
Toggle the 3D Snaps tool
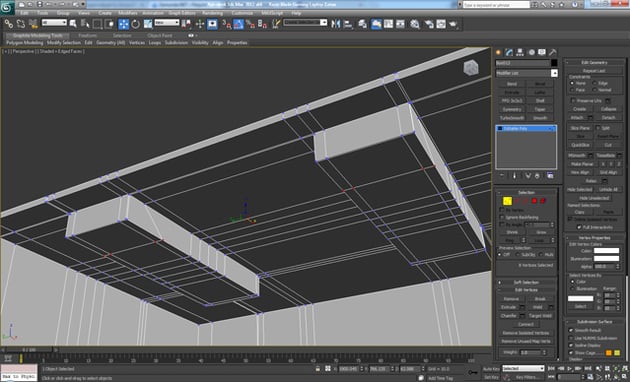pyautogui.click(x=227, y=24)
